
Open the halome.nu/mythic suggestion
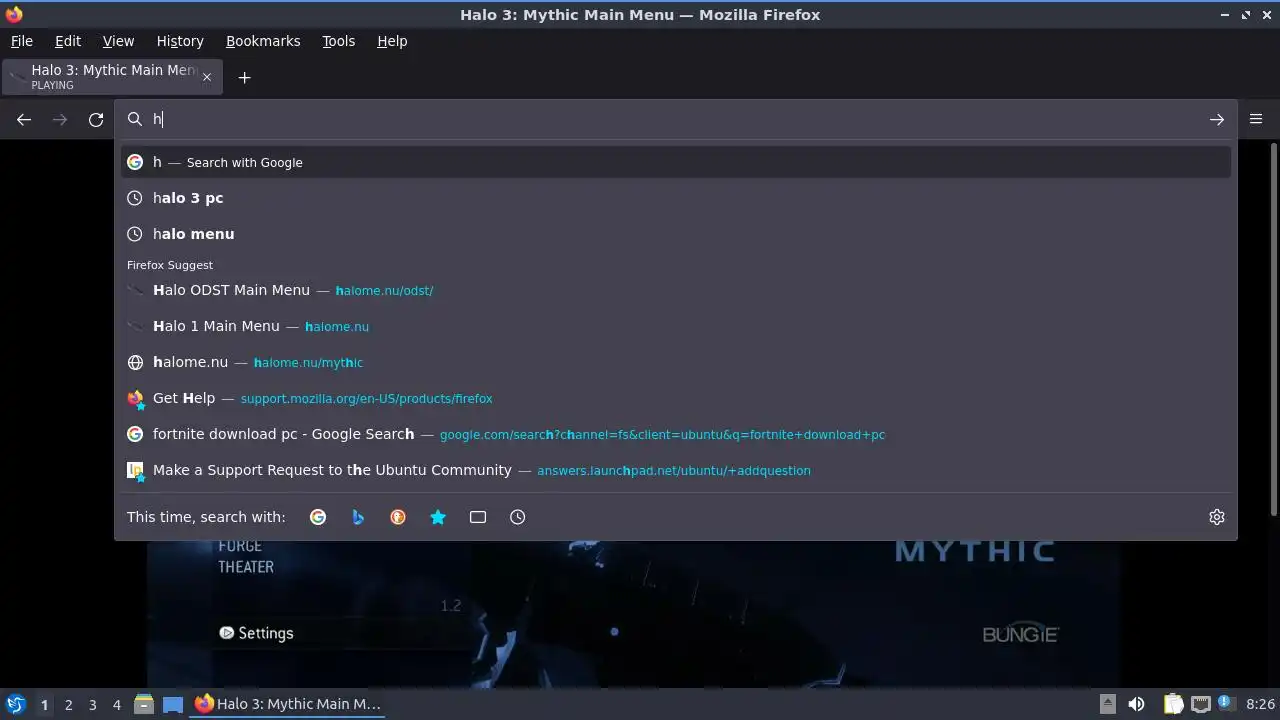click(x=676, y=362)
